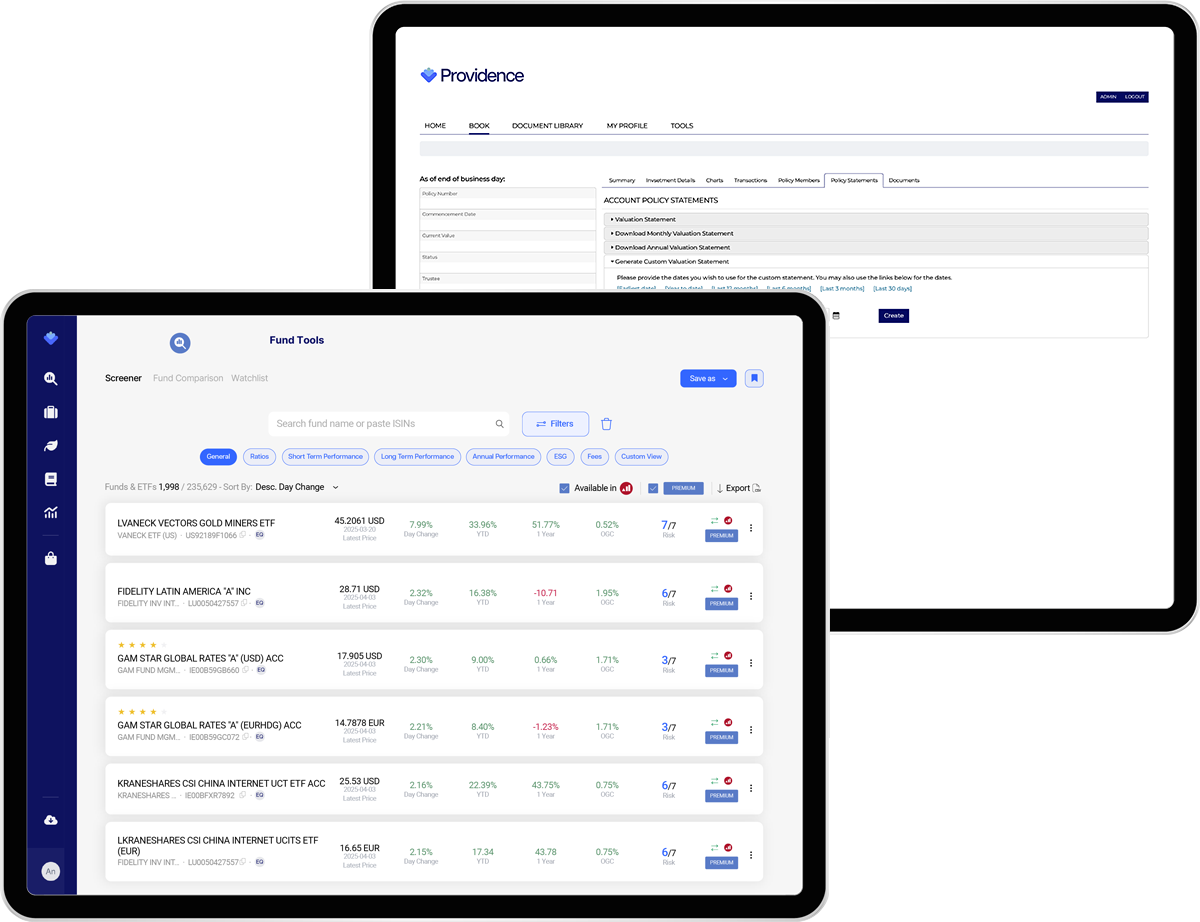Open kebab menu for GAM Star (USD) ACC
Screen dimensions: 1200x922
(751, 663)
